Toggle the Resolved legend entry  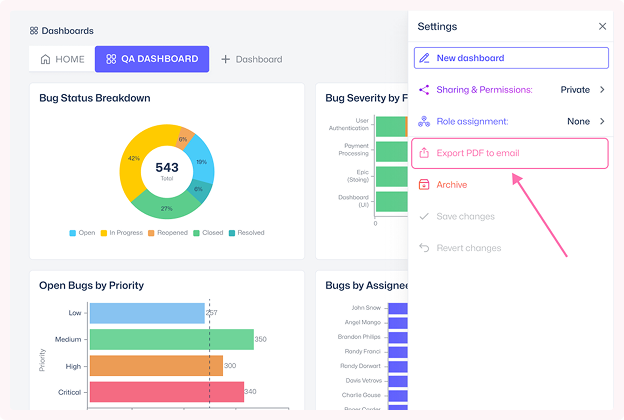coord(246,232)
